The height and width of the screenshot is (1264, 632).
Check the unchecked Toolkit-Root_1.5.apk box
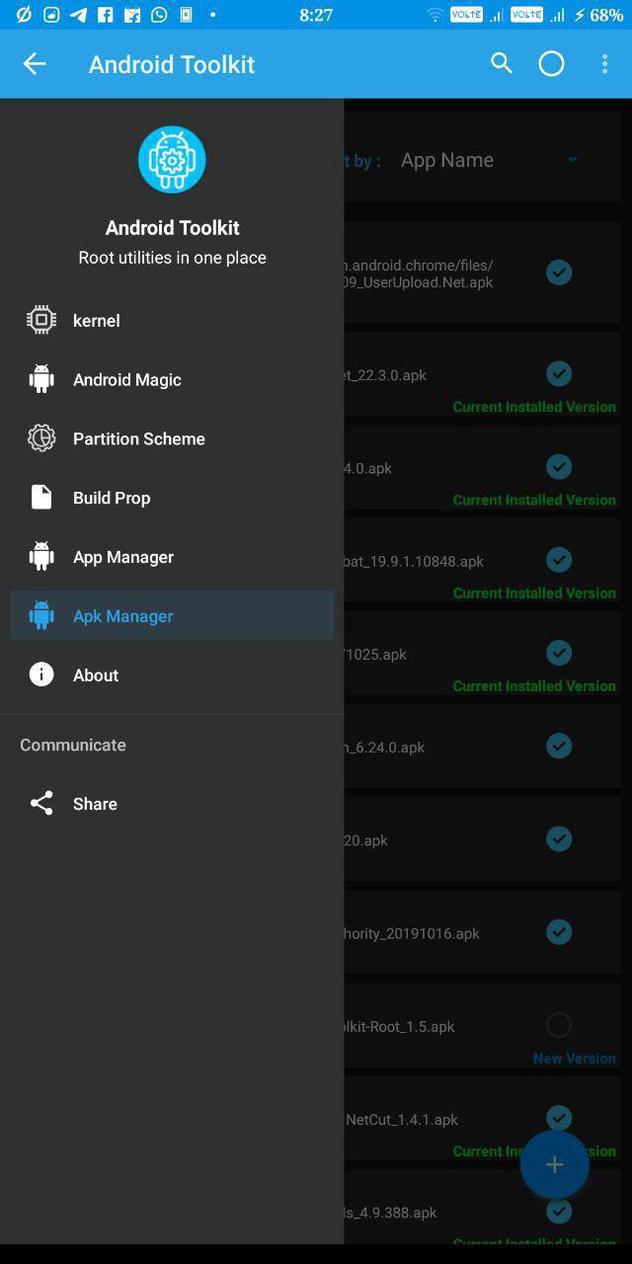(559, 1025)
